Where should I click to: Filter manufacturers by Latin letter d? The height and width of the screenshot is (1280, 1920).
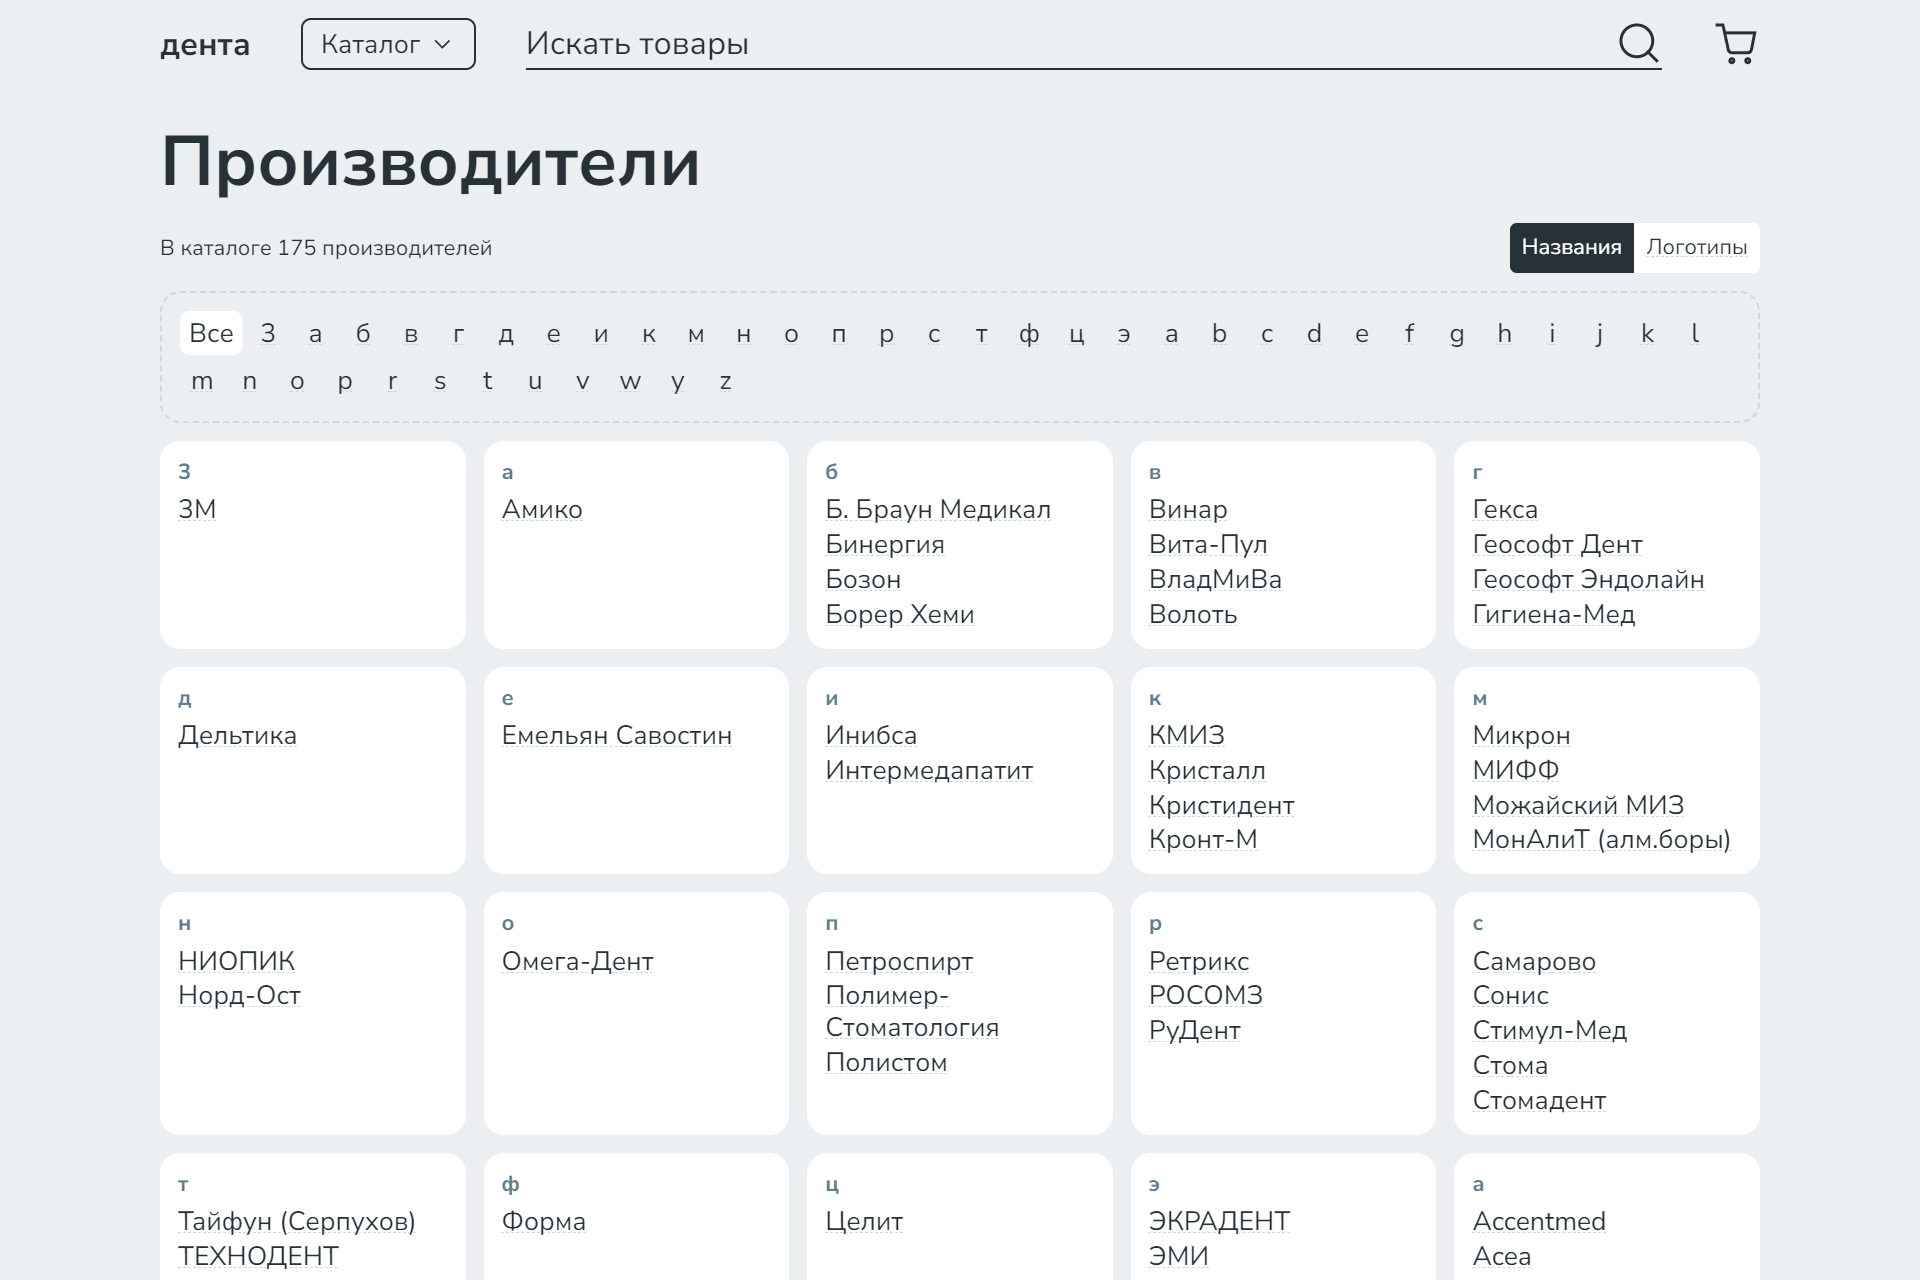1314,333
